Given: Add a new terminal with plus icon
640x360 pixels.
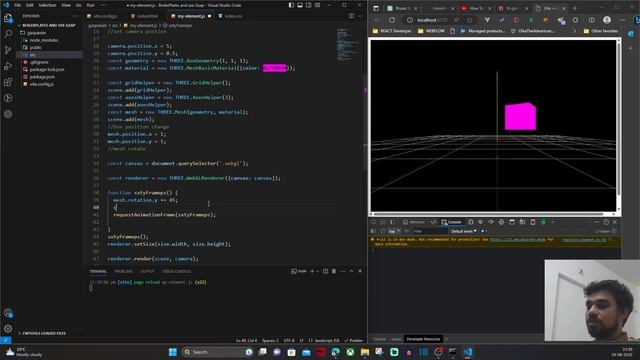Looking at the screenshot, I should pyautogui.click(x=312, y=271).
